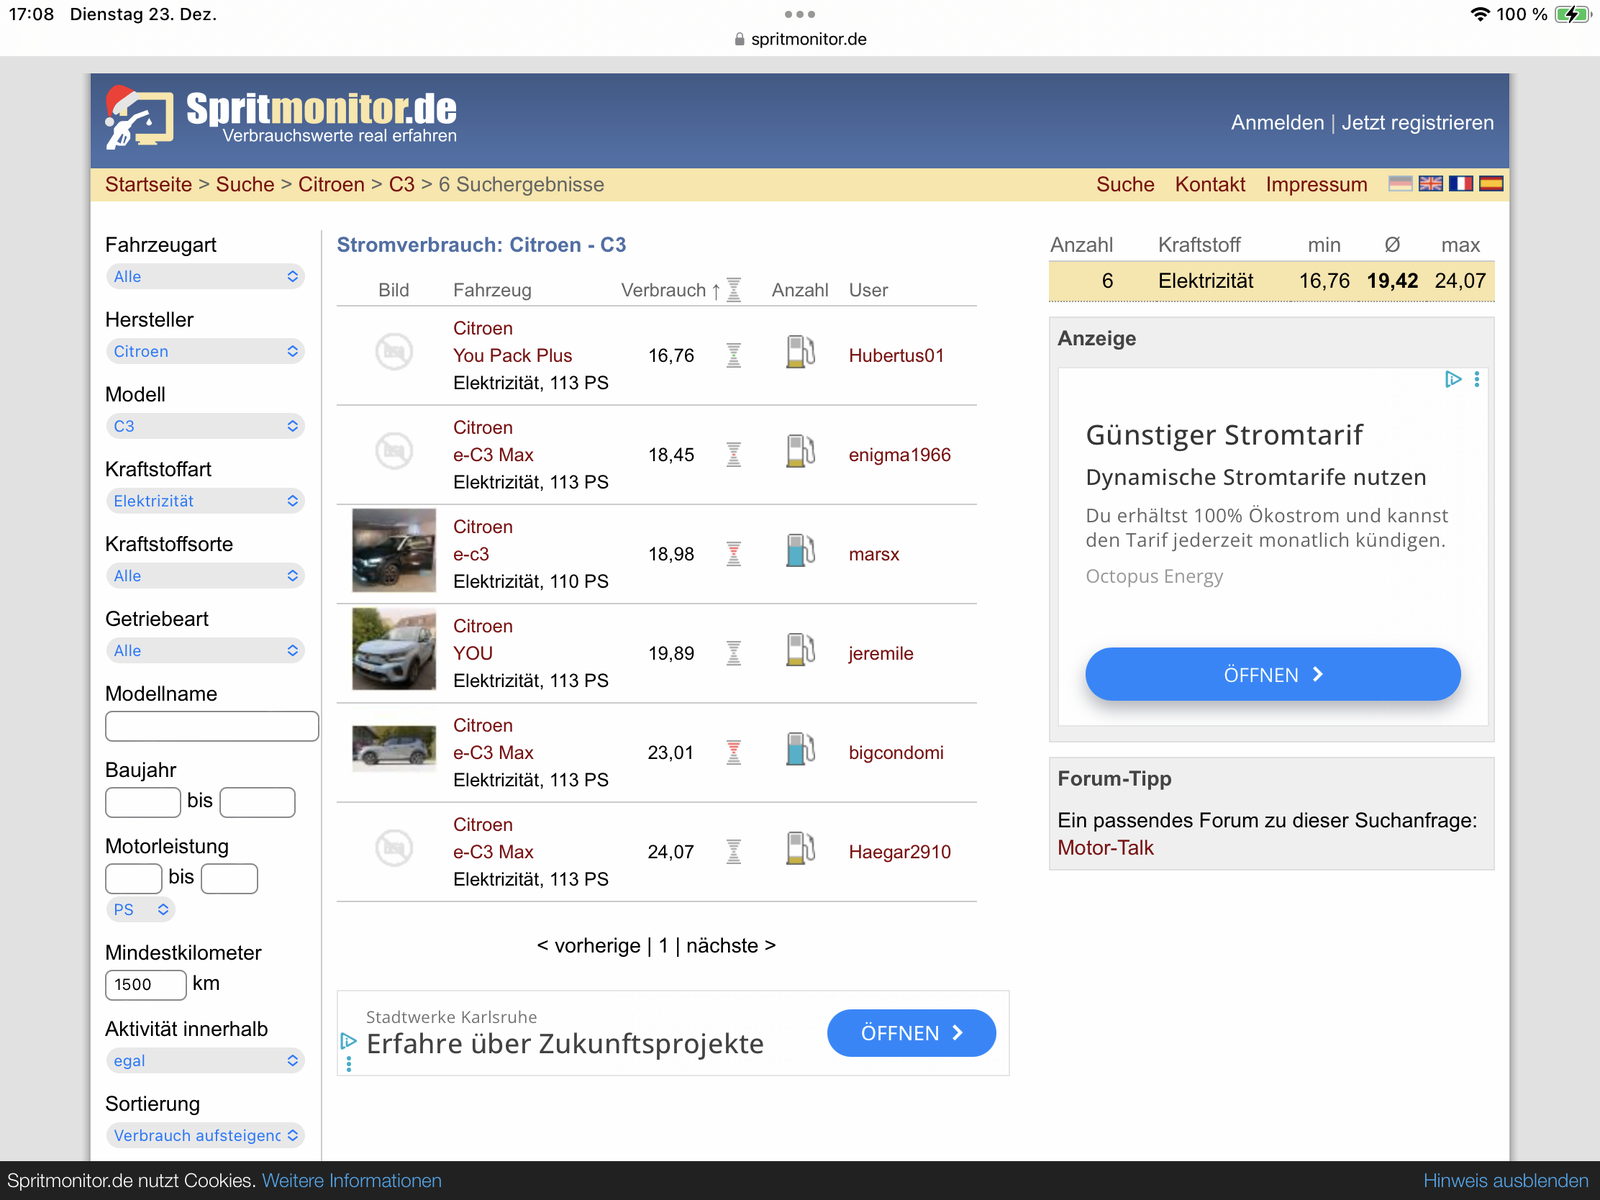Open Fahrzeugart dropdown

[x=205, y=276]
